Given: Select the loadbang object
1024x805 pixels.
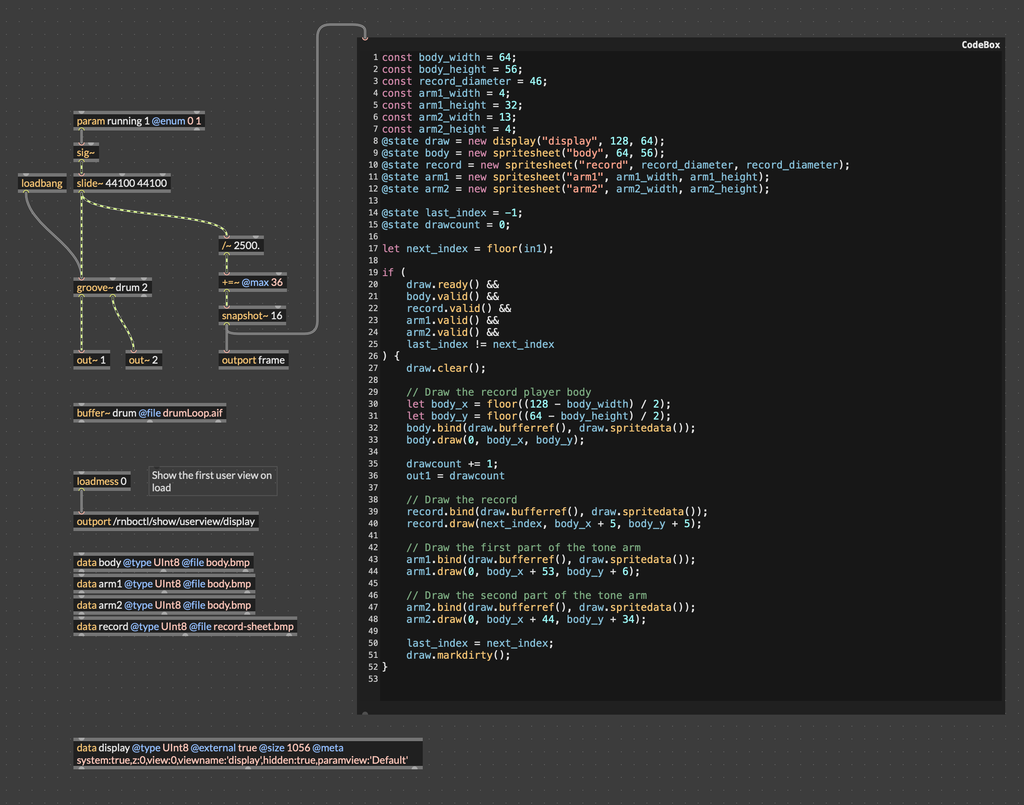Looking at the screenshot, I should tap(42, 184).
